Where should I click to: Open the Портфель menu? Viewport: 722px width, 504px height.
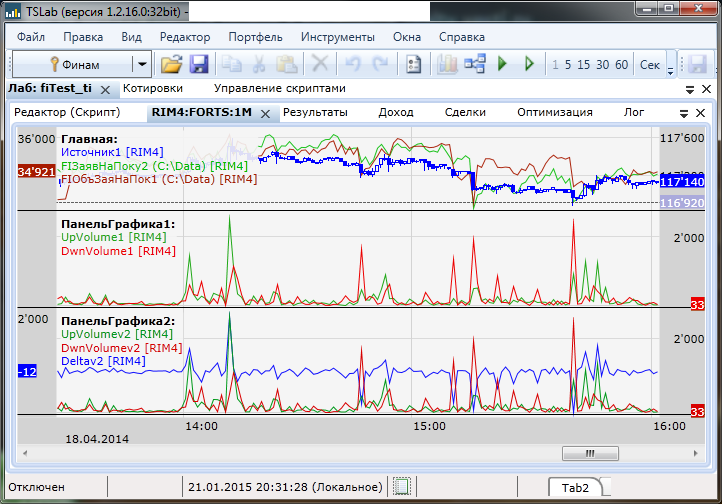click(x=254, y=37)
